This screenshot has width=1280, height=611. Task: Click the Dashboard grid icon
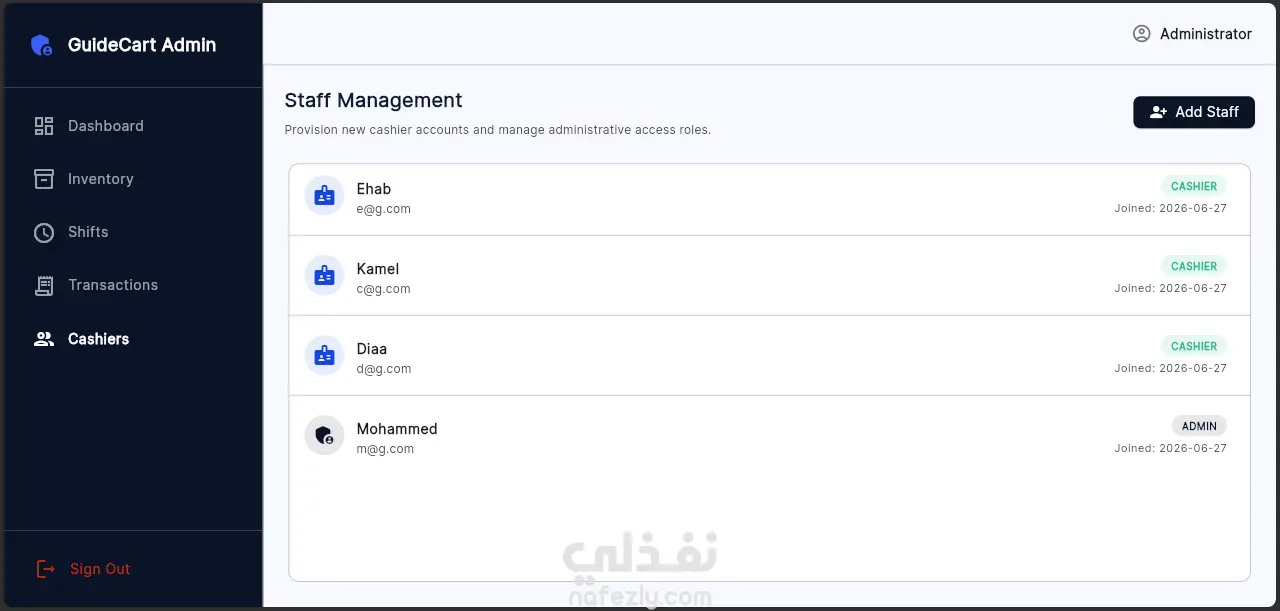coord(44,126)
